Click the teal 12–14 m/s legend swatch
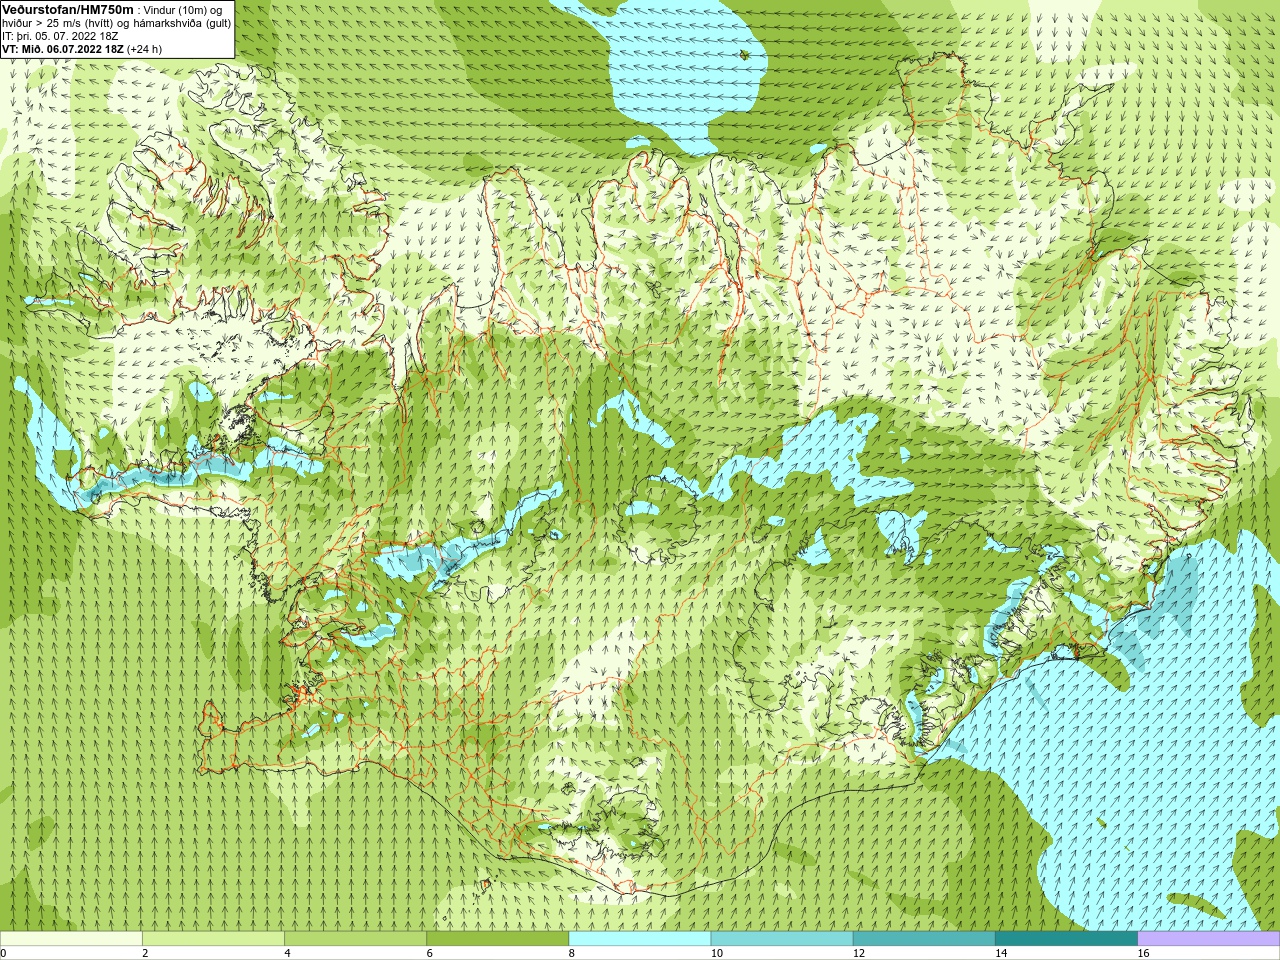The height and width of the screenshot is (960, 1280). click(924, 939)
